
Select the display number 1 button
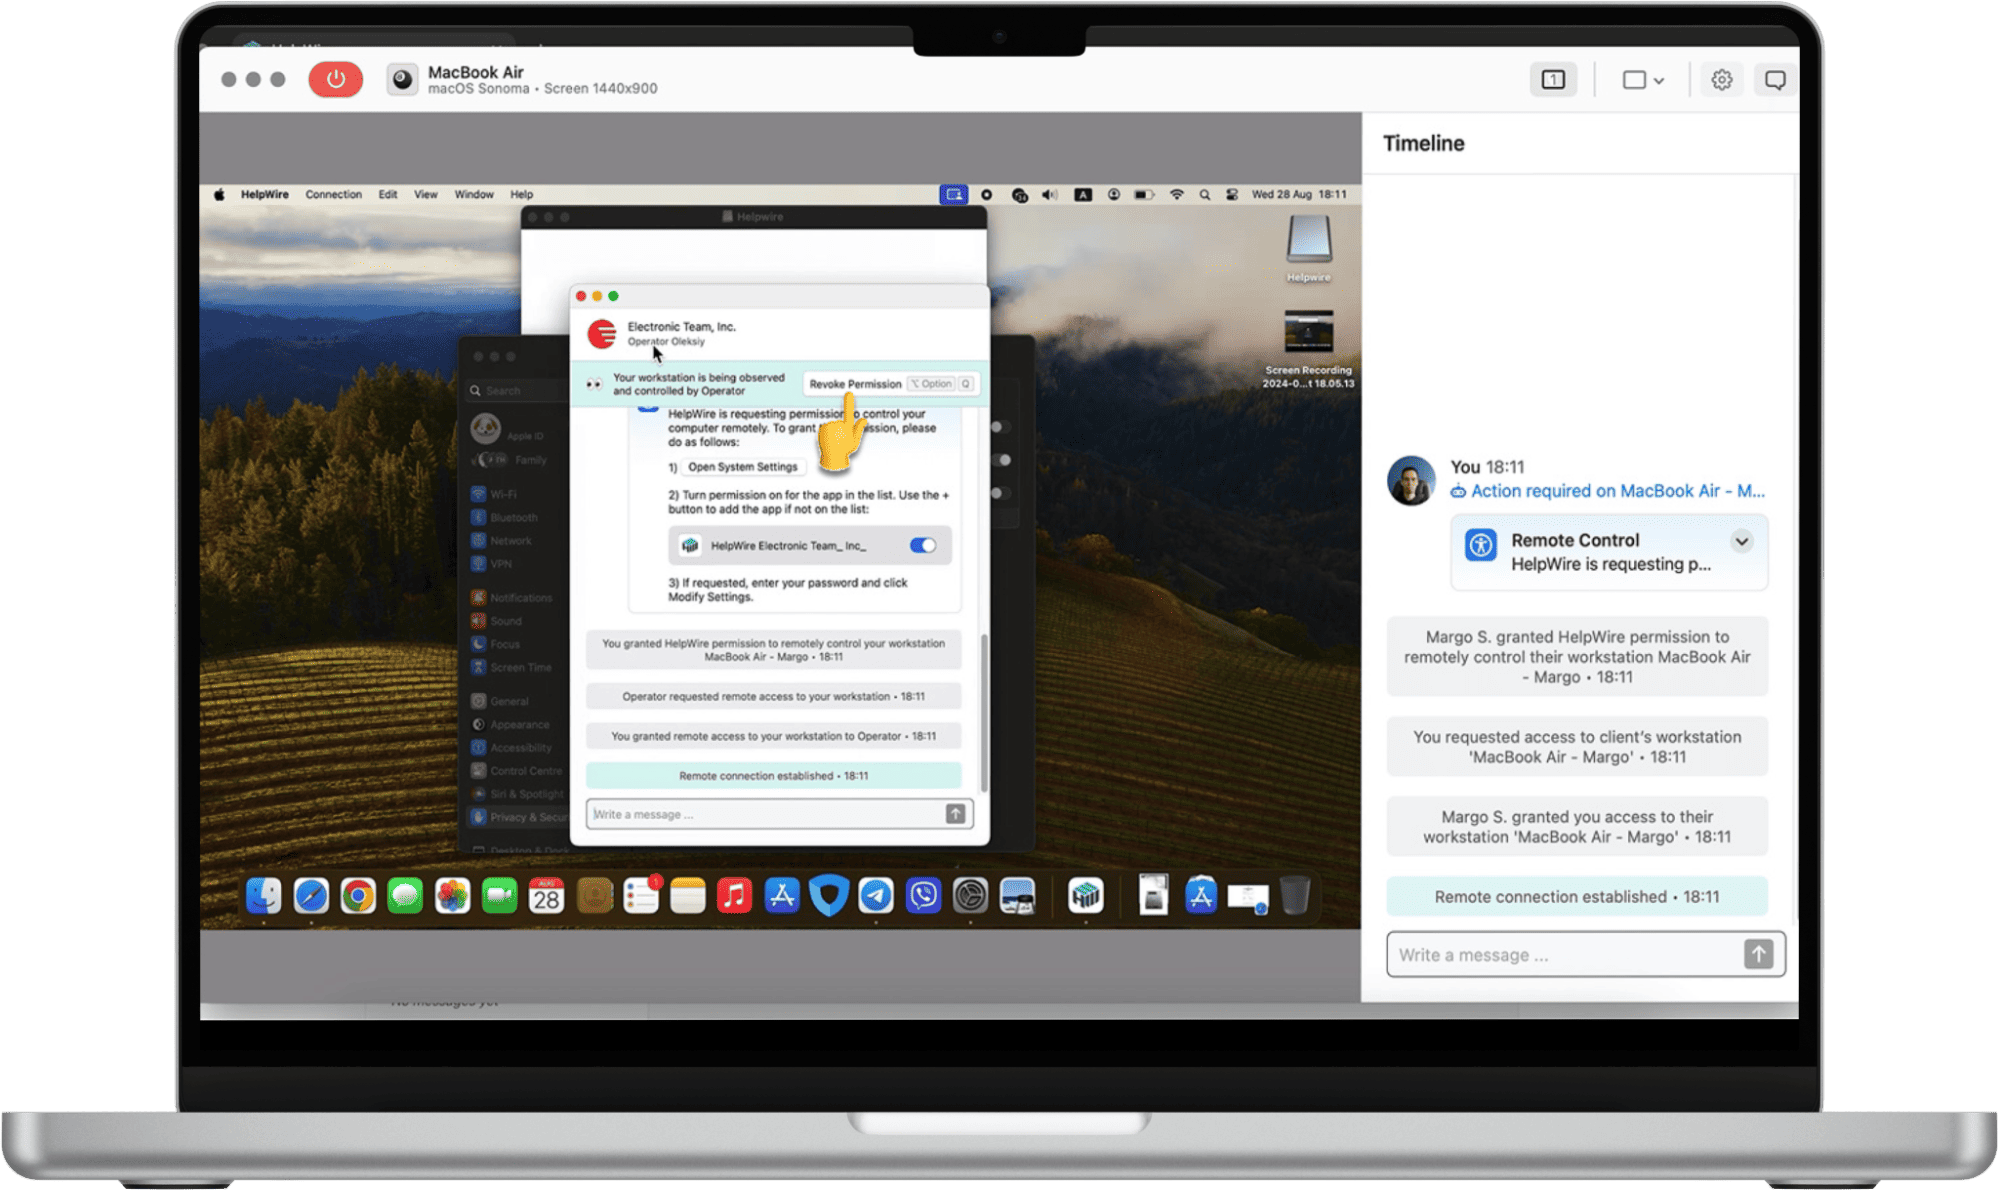[x=1553, y=79]
